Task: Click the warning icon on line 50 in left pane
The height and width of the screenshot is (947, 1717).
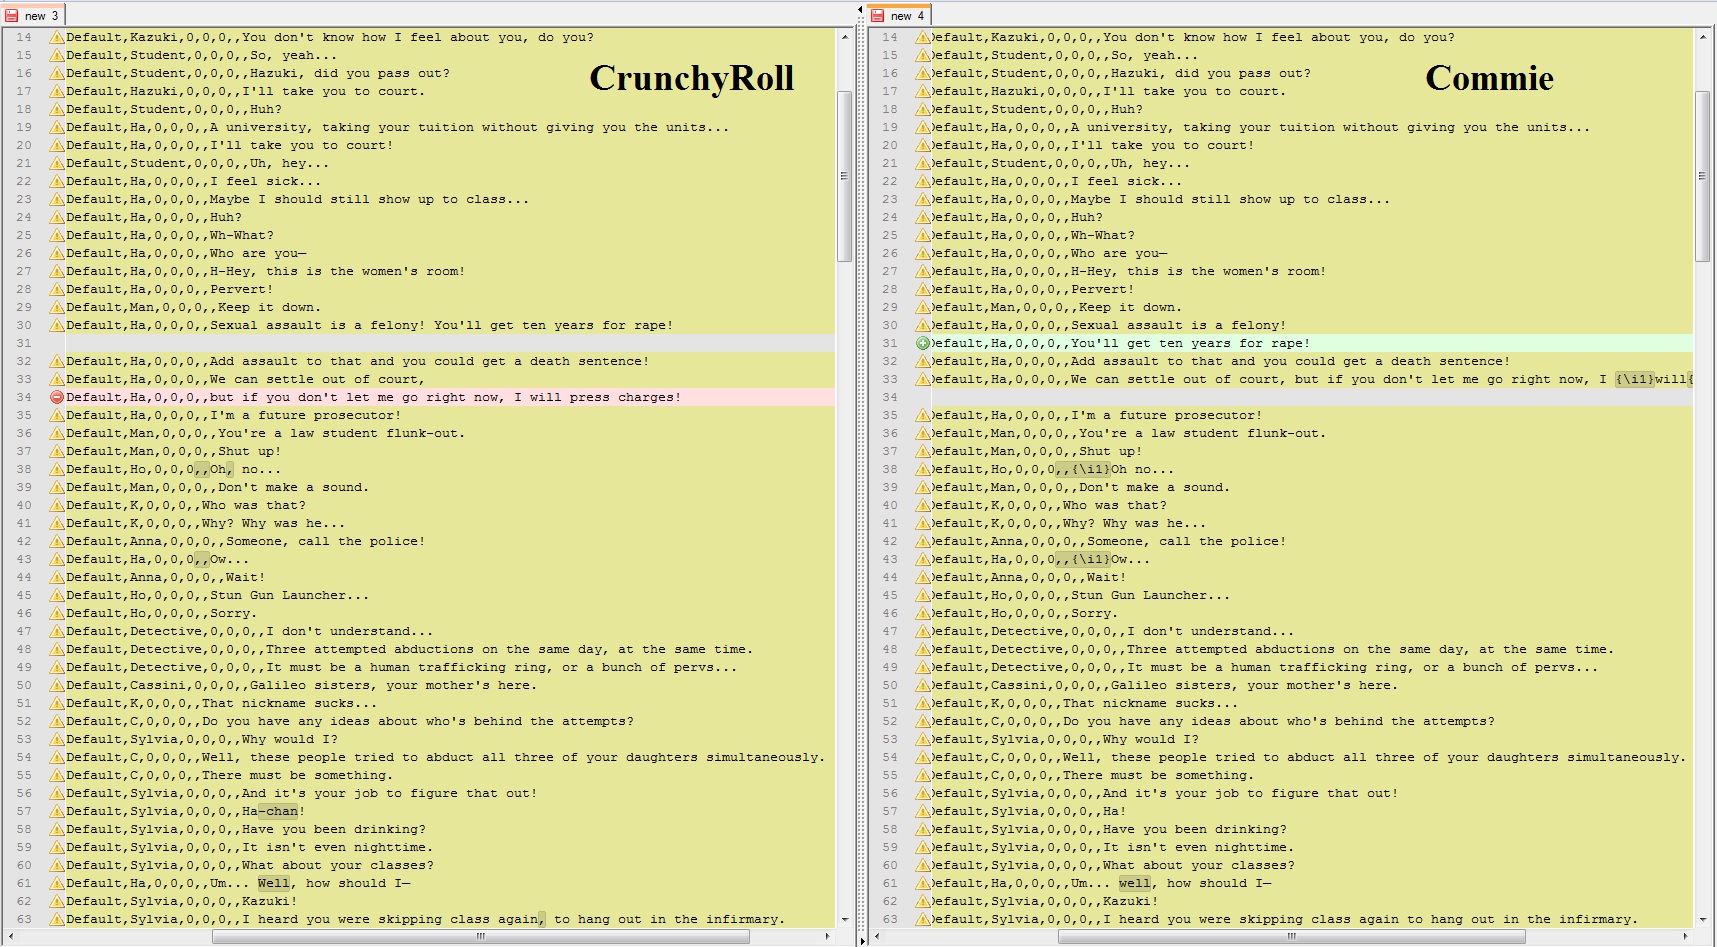Action: click(57, 685)
